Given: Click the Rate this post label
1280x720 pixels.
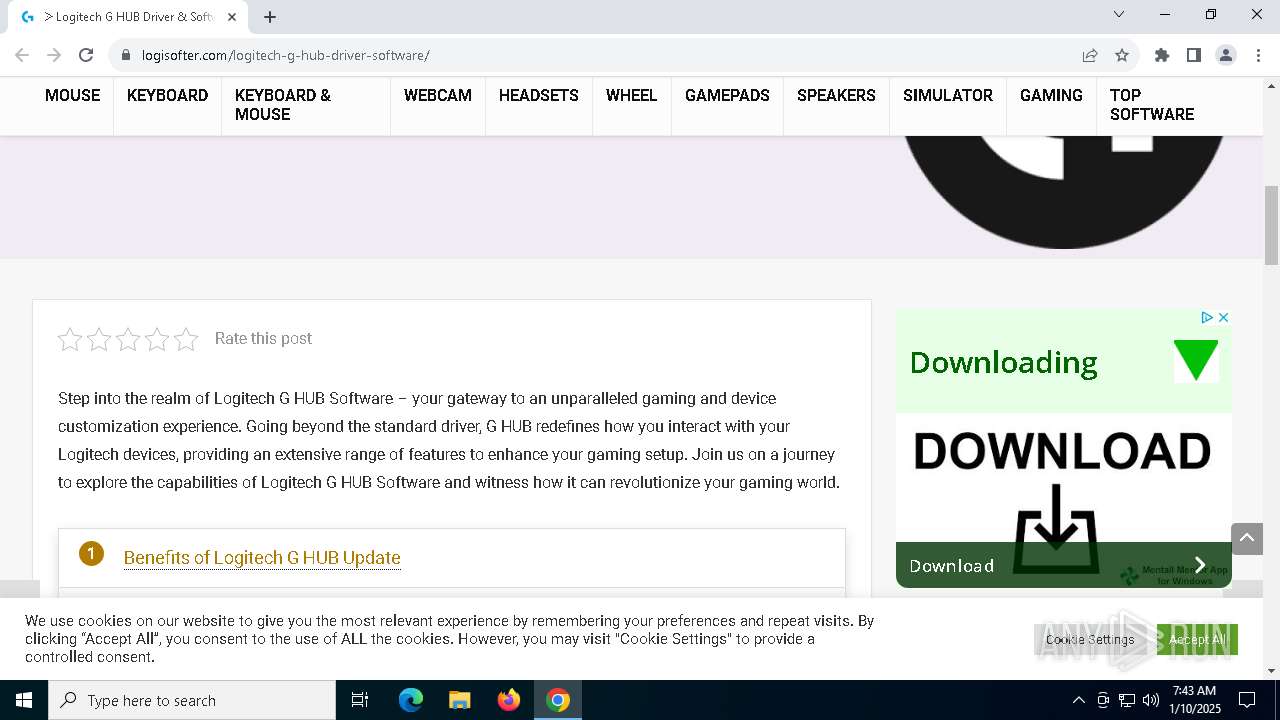Looking at the screenshot, I should (263, 339).
